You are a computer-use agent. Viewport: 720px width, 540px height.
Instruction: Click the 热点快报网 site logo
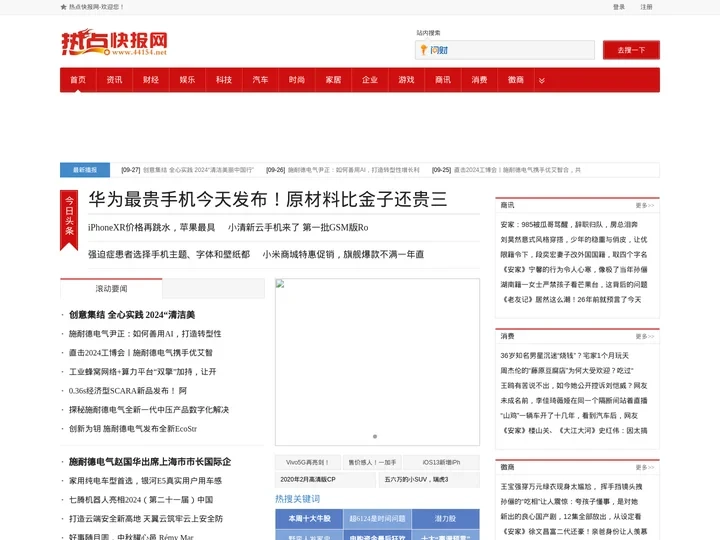click(x=114, y=42)
